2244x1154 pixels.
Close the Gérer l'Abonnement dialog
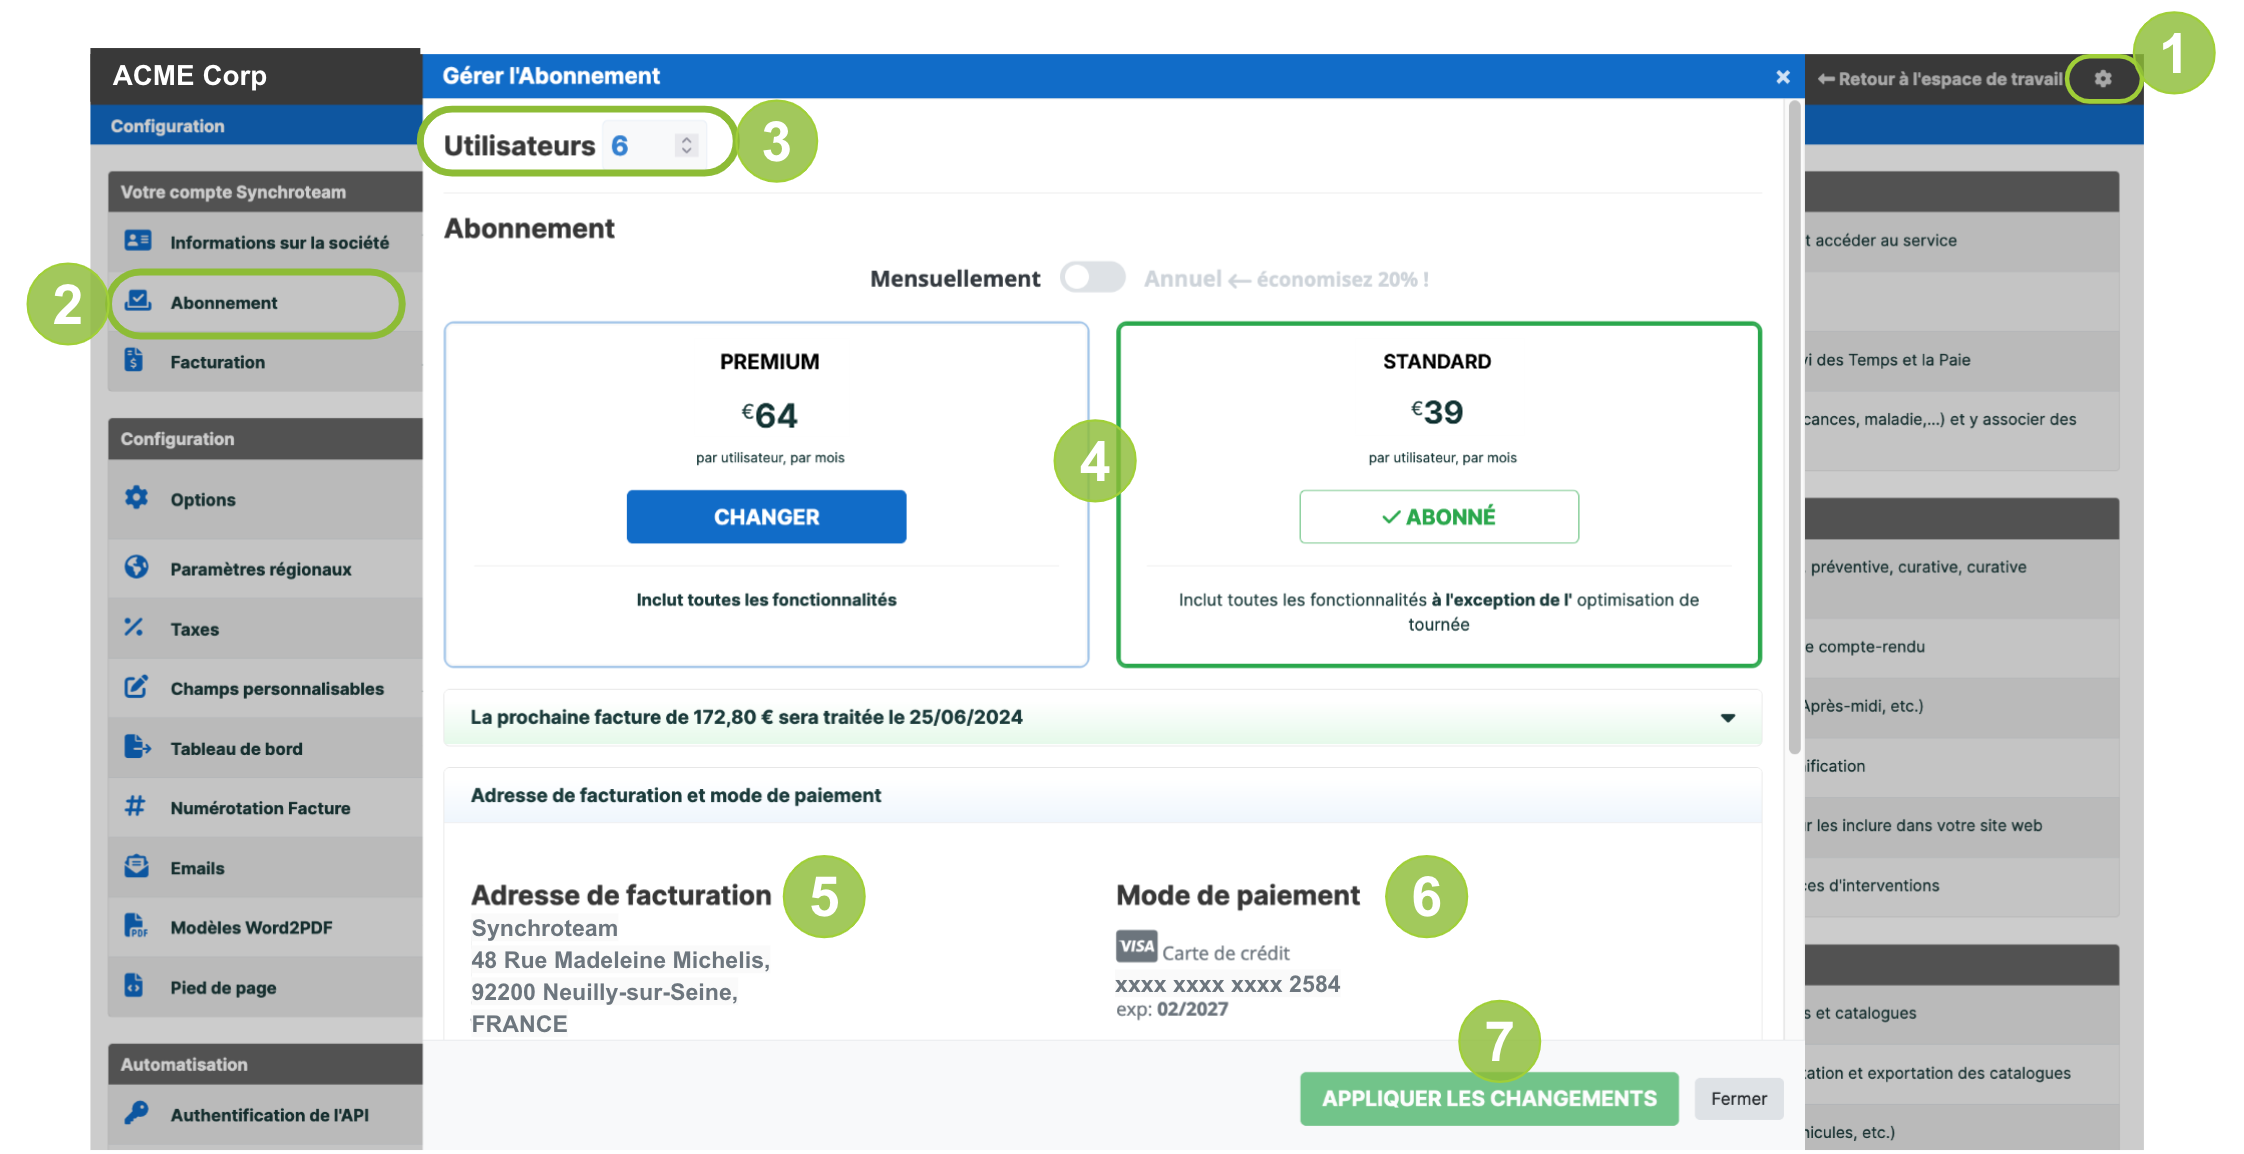(x=1782, y=77)
